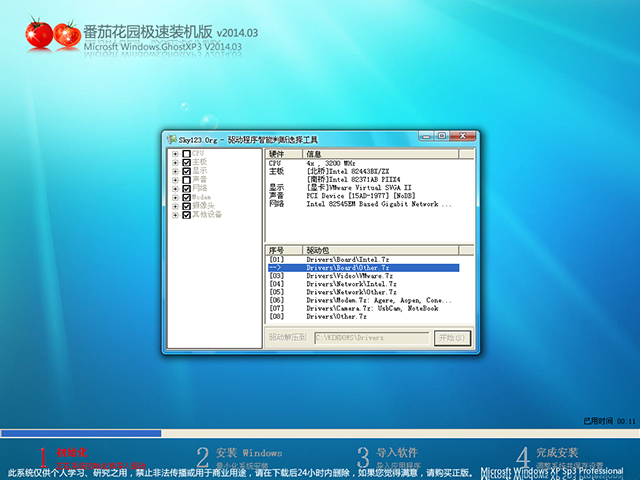
Task: Toggle the CPU driver checkbox
Action: pyautogui.click(x=186, y=154)
